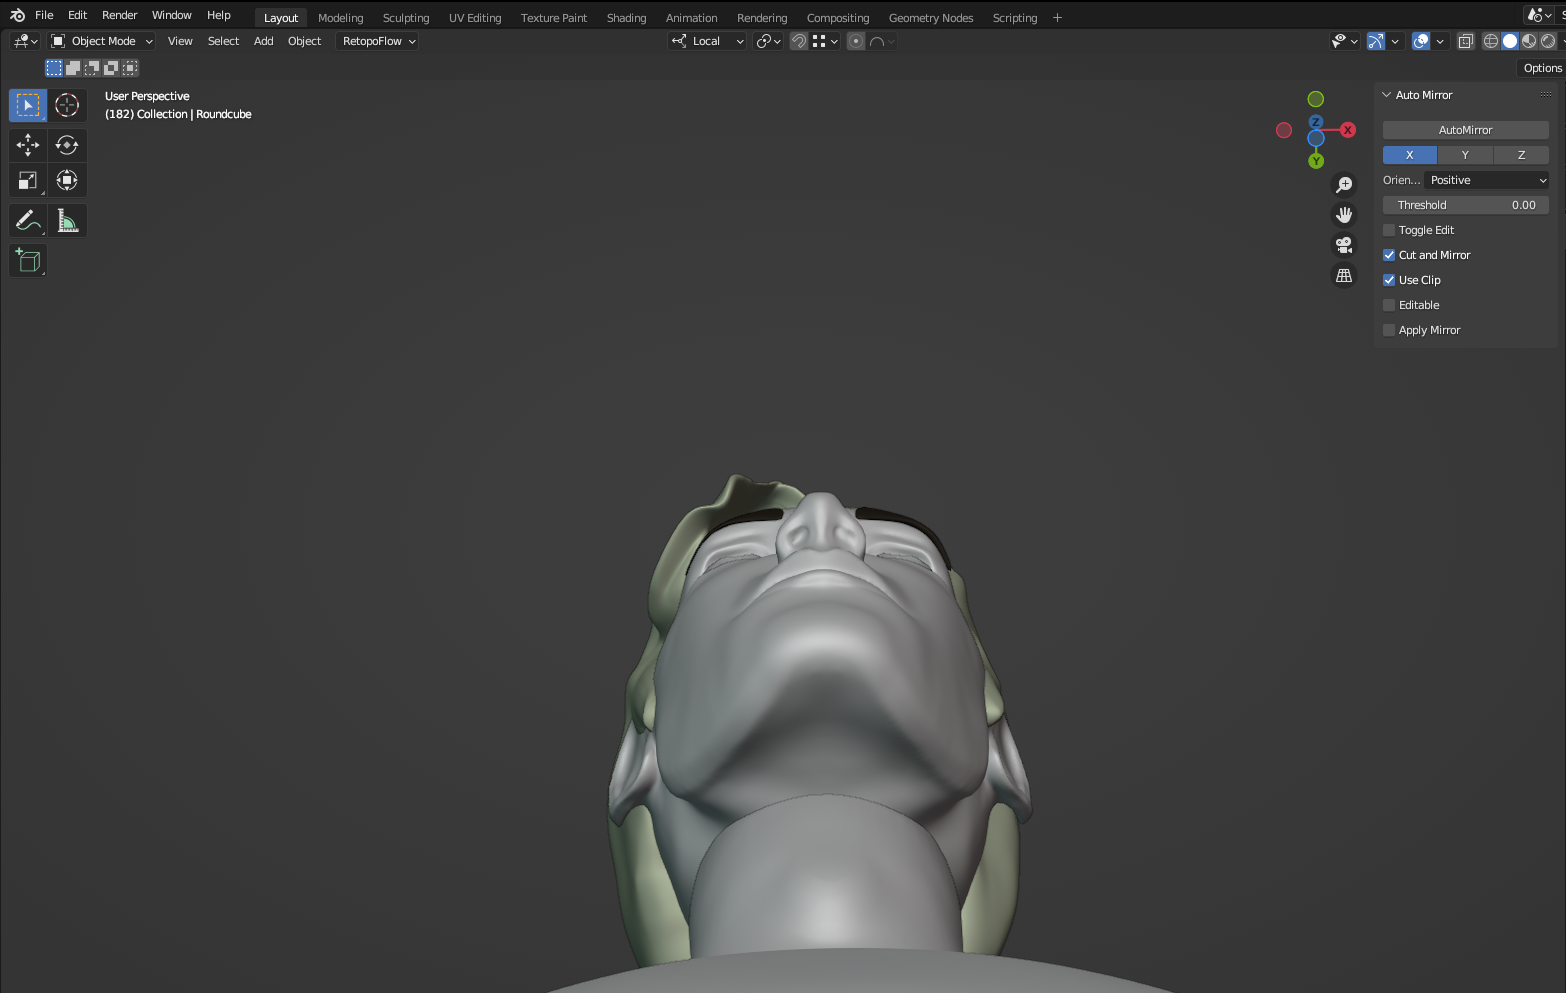The image size is (1566, 993).
Task: Switch to the Geometry Nodes workspace tab
Action: tap(931, 18)
